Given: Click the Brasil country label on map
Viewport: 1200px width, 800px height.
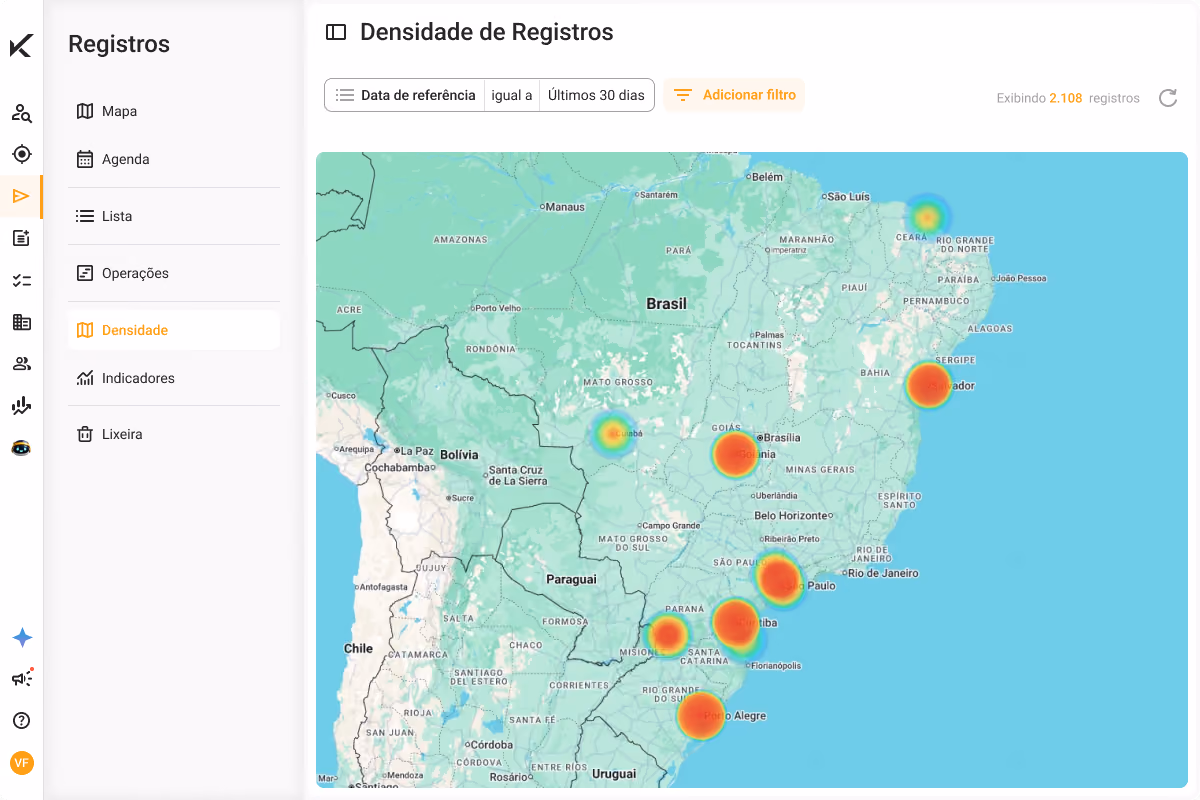Looking at the screenshot, I should 666,303.
